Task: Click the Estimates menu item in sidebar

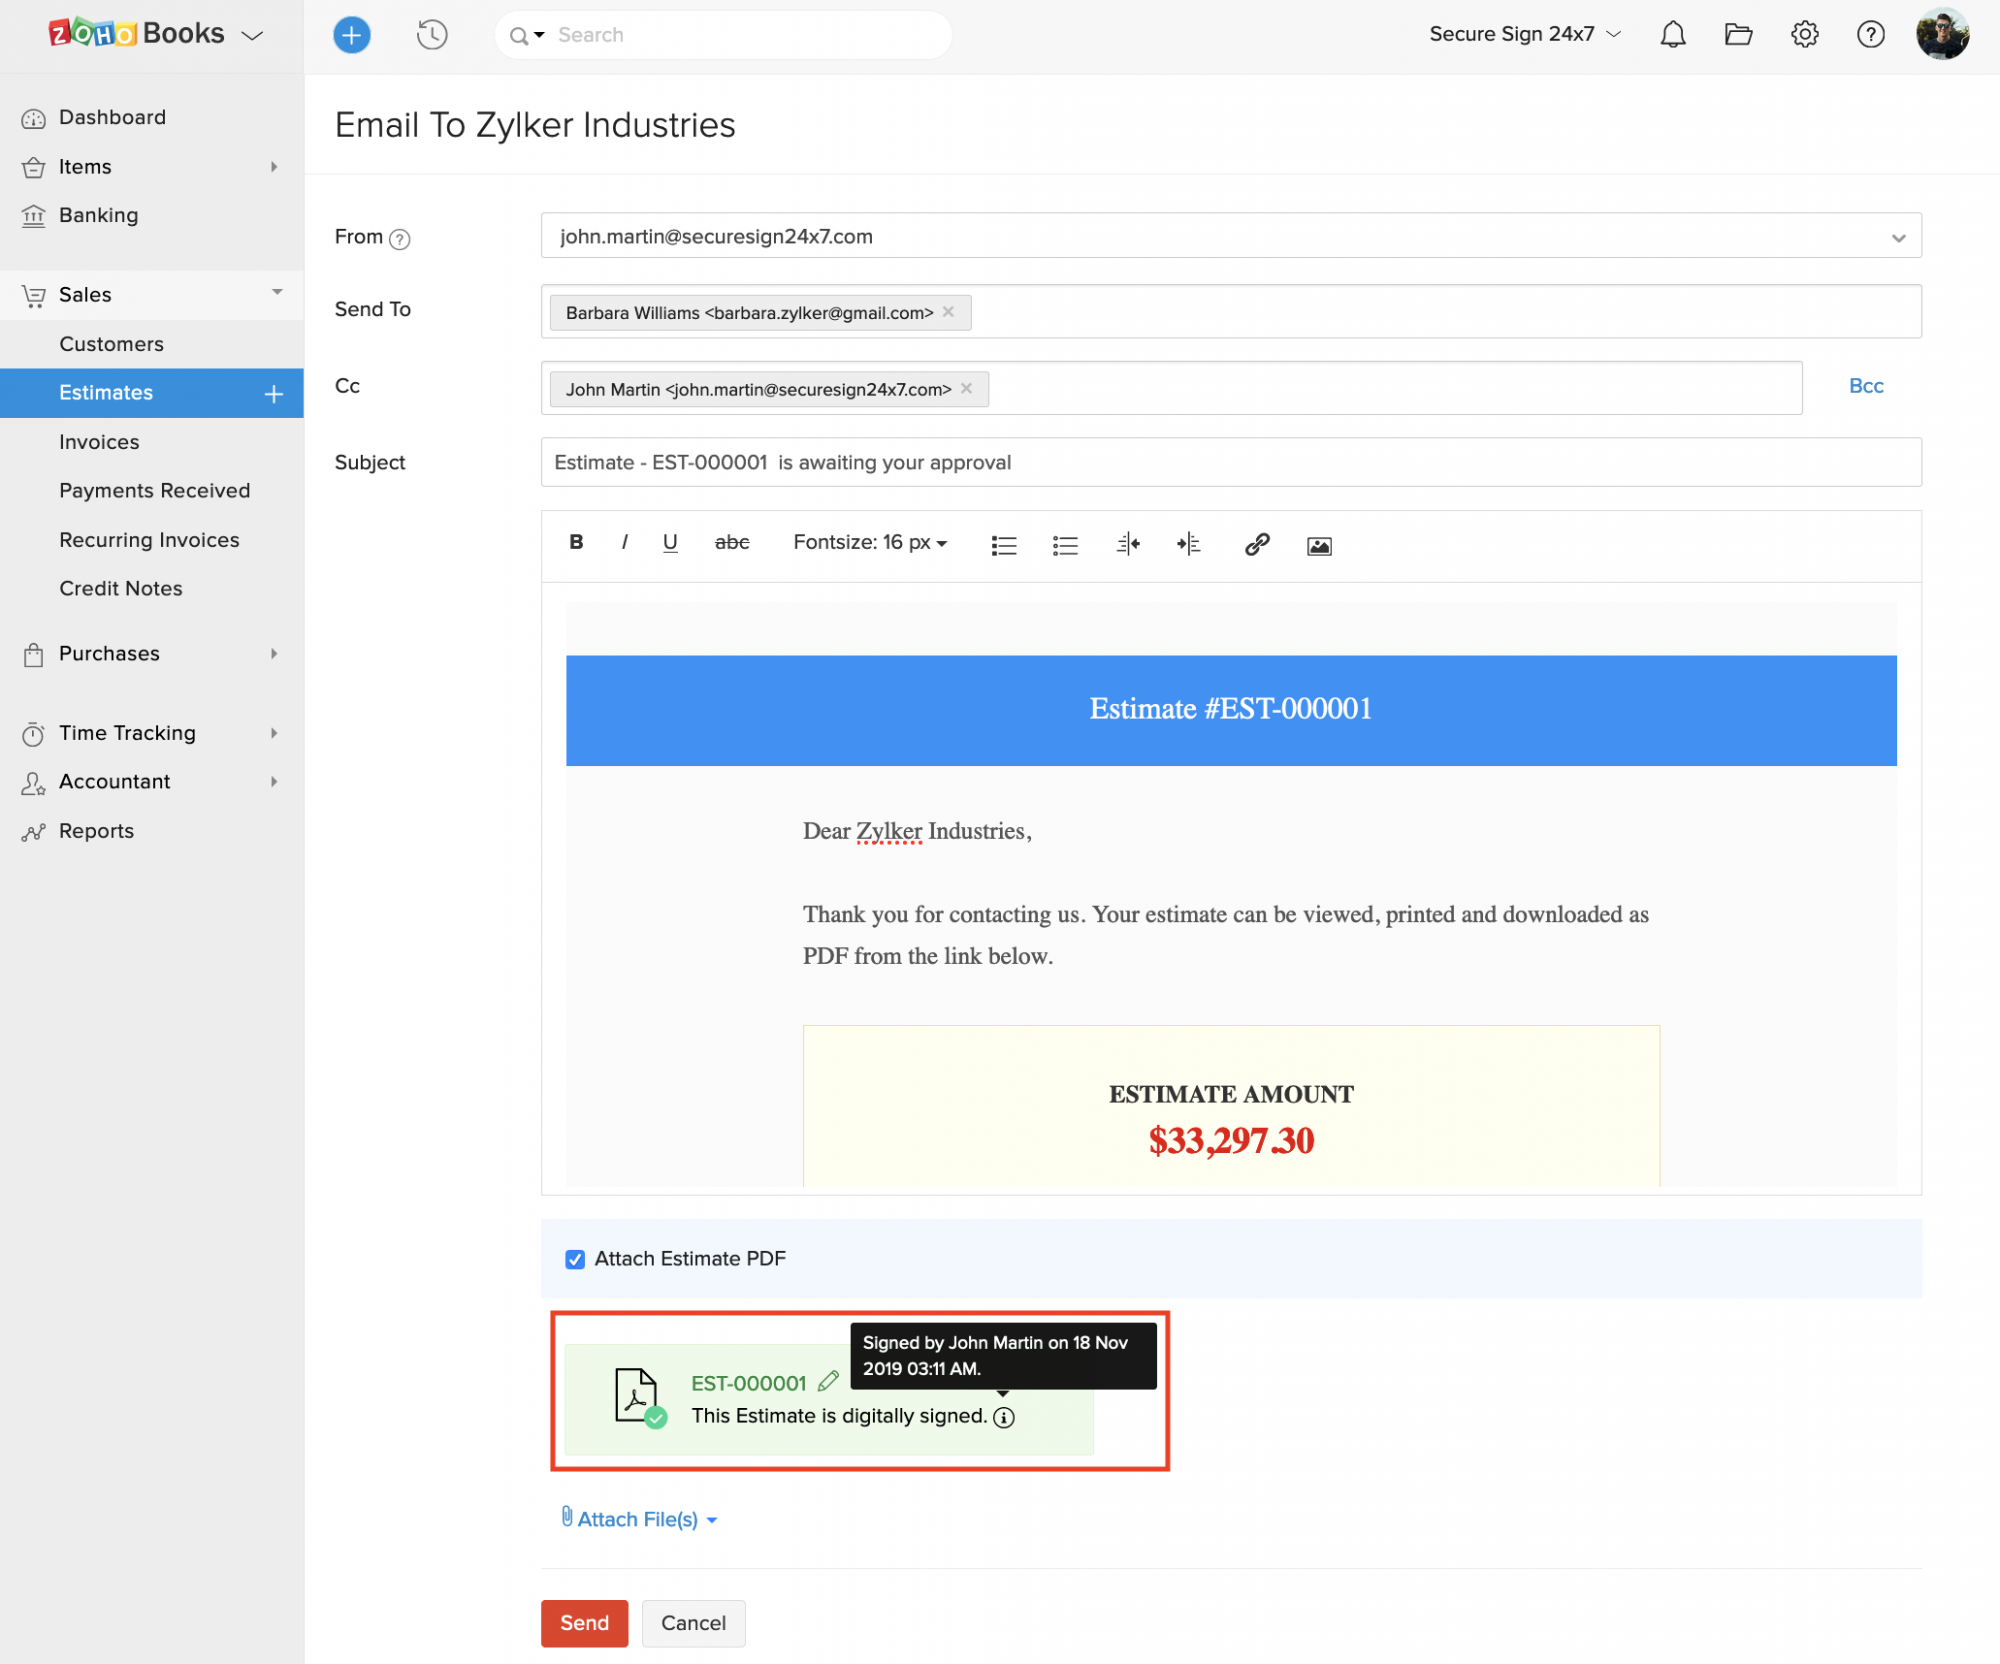Action: (105, 394)
